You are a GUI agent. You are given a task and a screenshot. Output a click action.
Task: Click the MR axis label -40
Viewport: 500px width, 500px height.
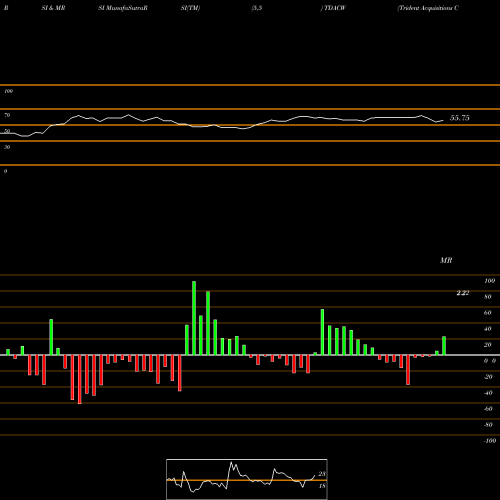488,393
